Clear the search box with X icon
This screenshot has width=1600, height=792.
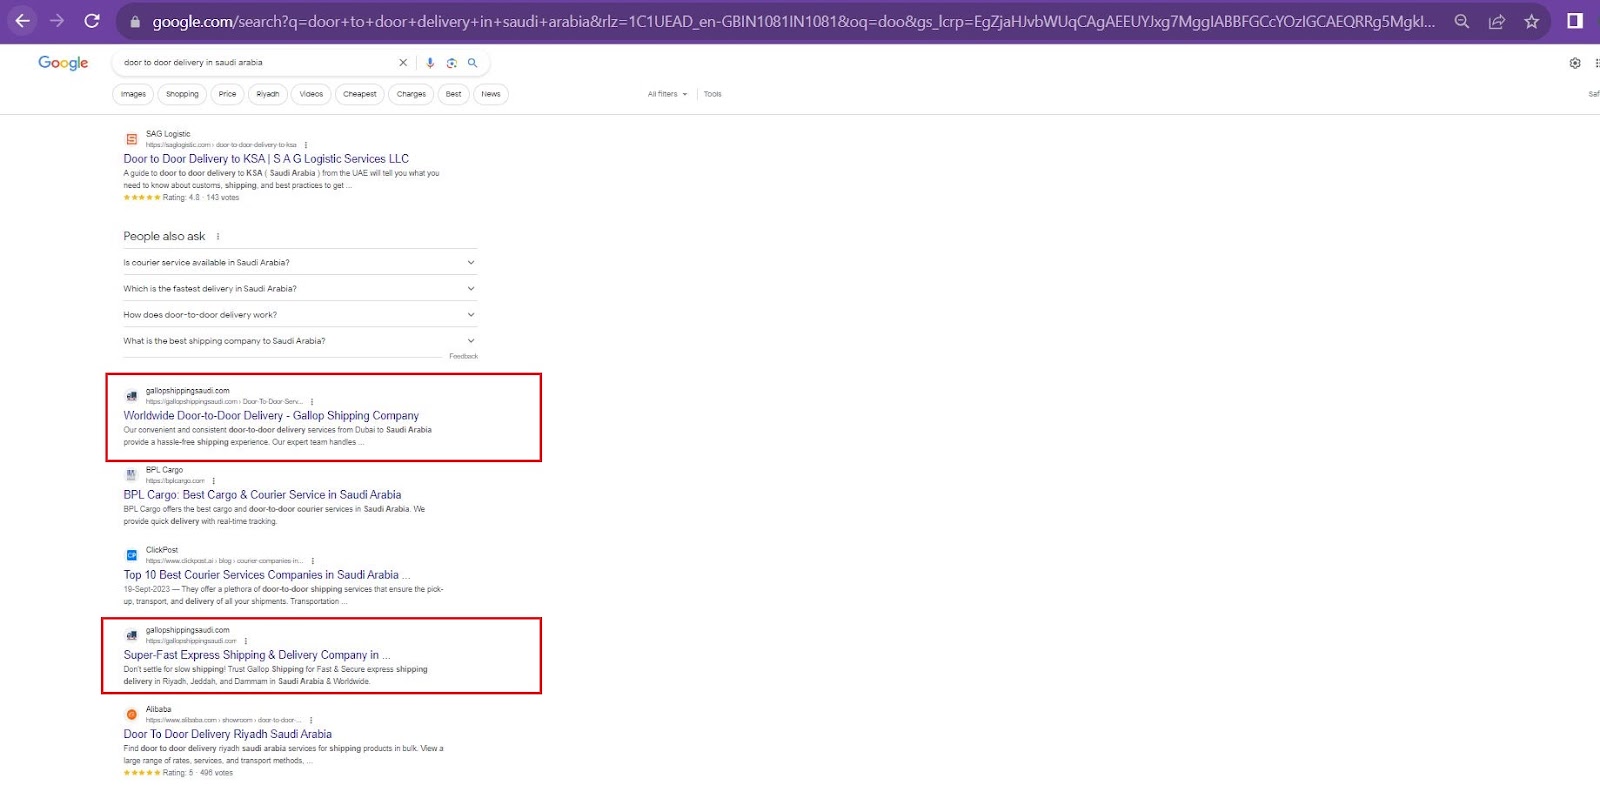pyautogui.click(x=403, y=62)
